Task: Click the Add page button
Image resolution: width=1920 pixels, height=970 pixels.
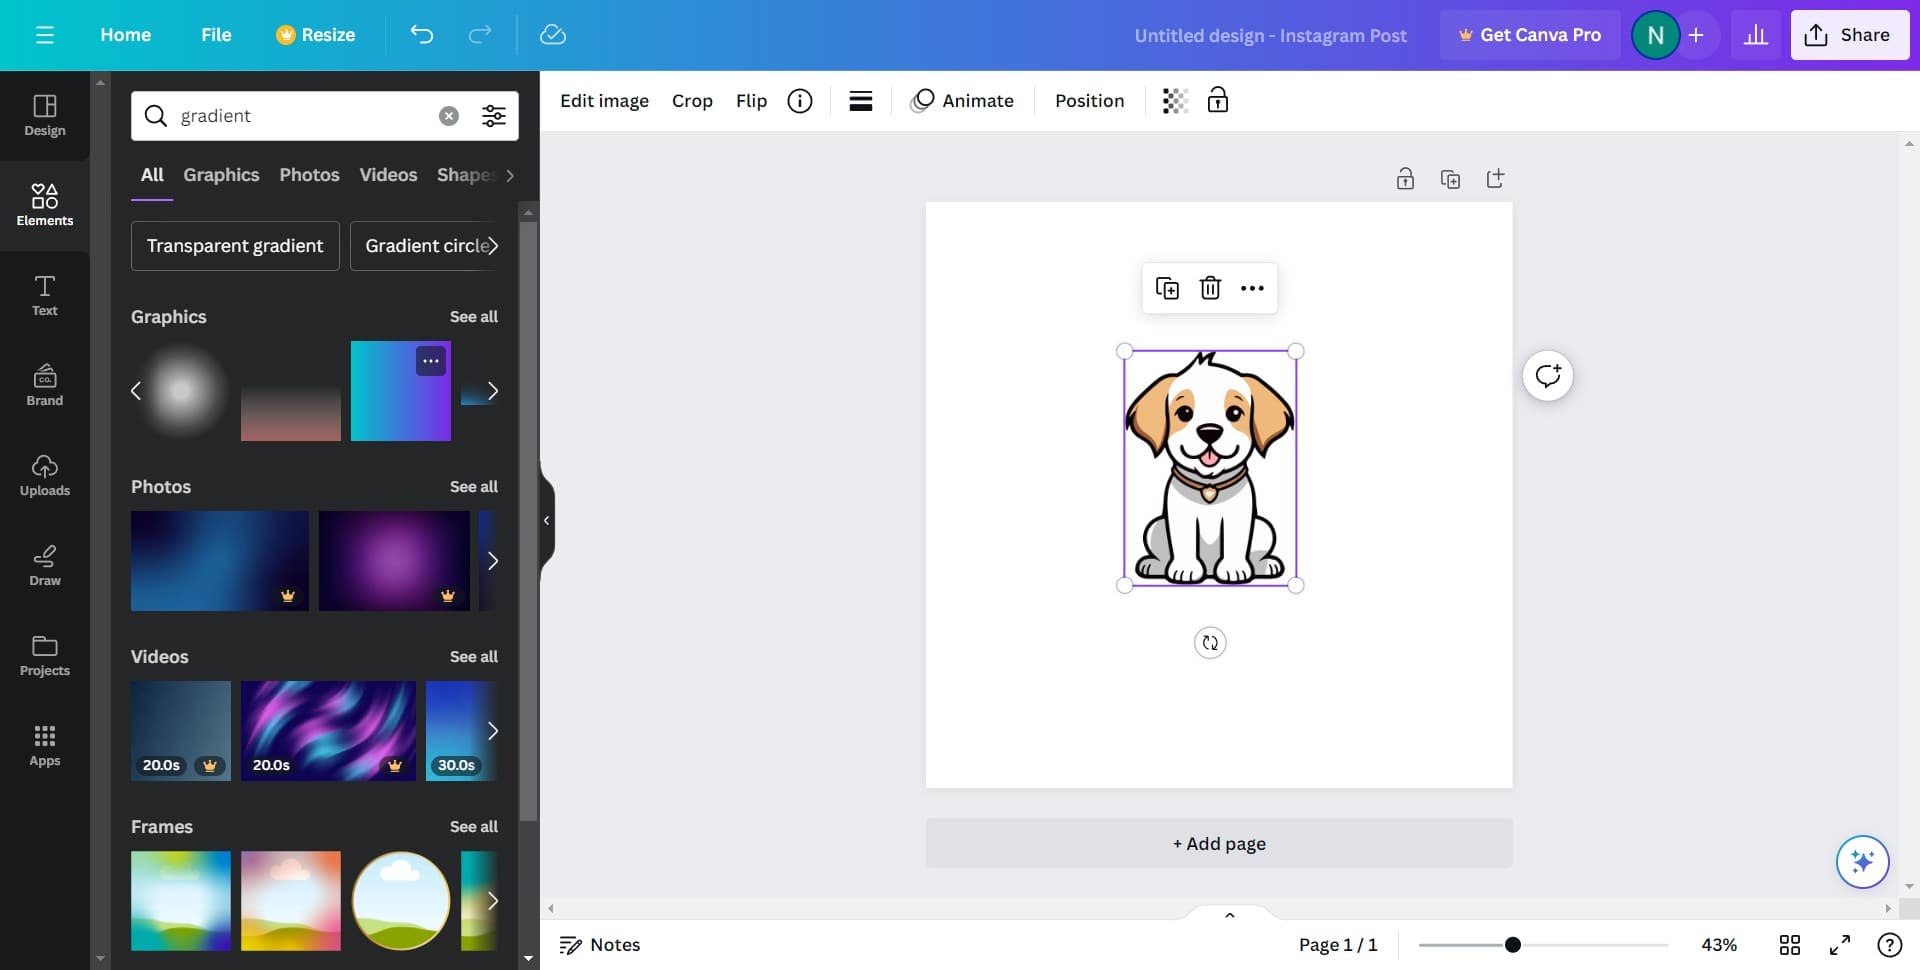Action: pyautogui.click(x=1218, y=844)
